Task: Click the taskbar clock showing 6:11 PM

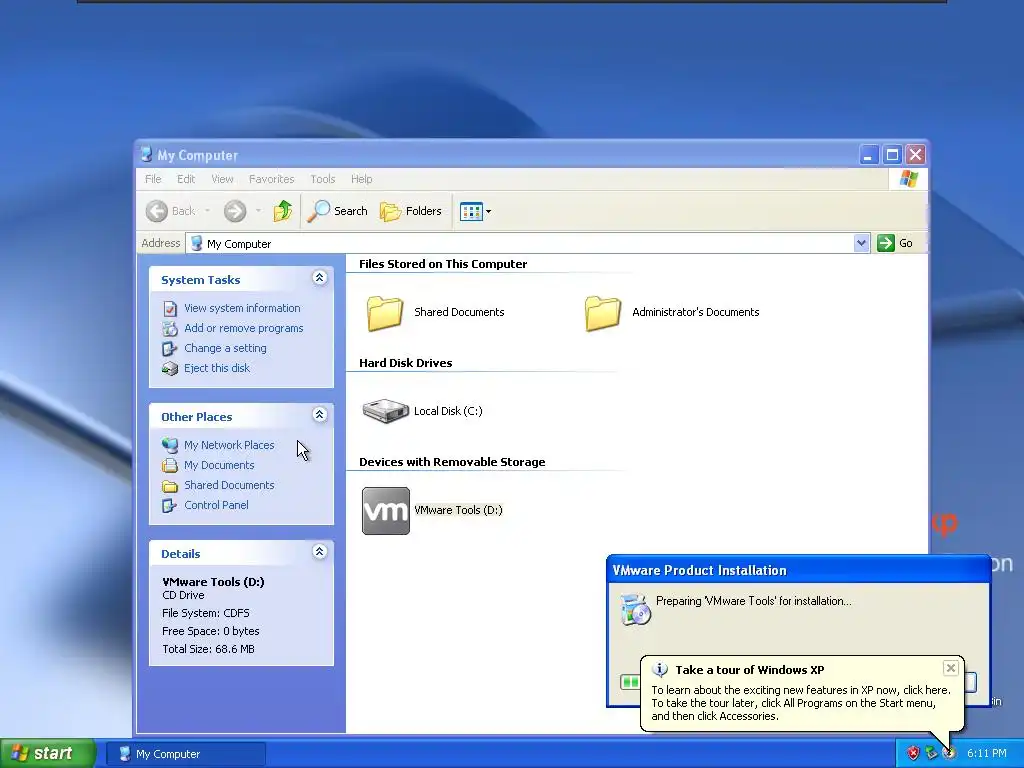Action: pyautogui.click(x=987, y=754)
